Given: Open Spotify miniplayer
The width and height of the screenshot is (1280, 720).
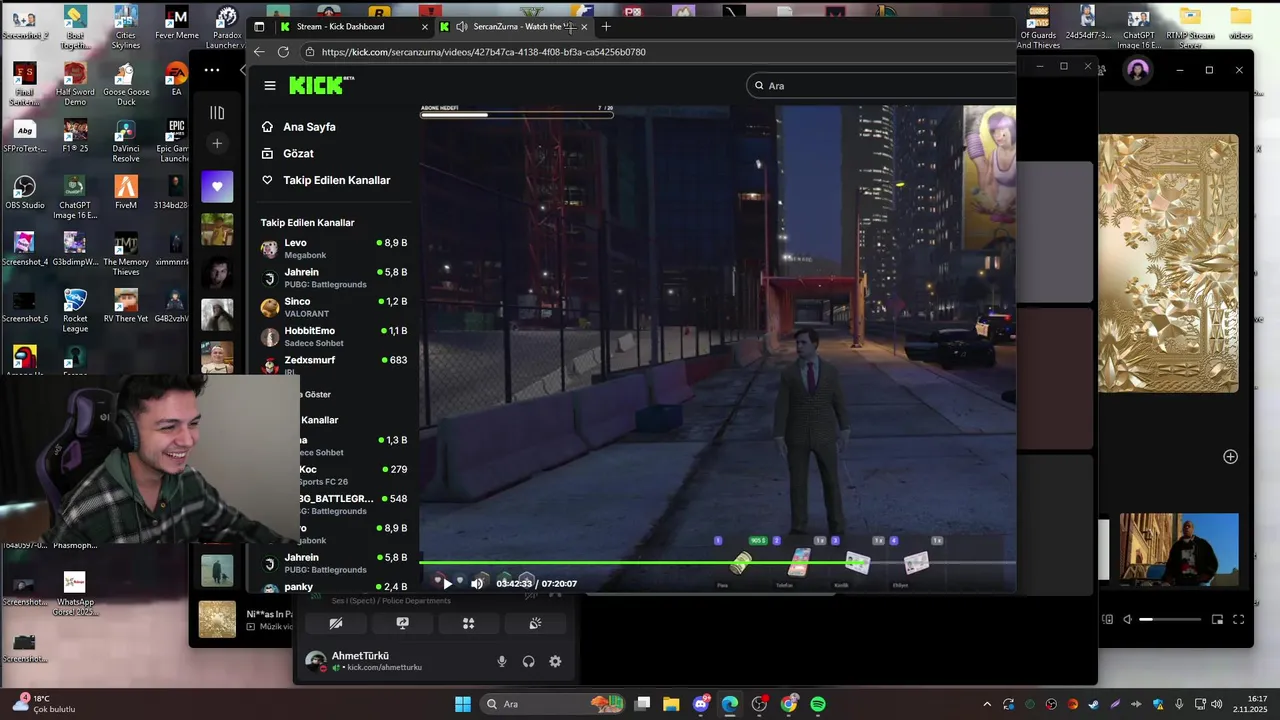Looking at the screenshot, I should pos(1217,620).
